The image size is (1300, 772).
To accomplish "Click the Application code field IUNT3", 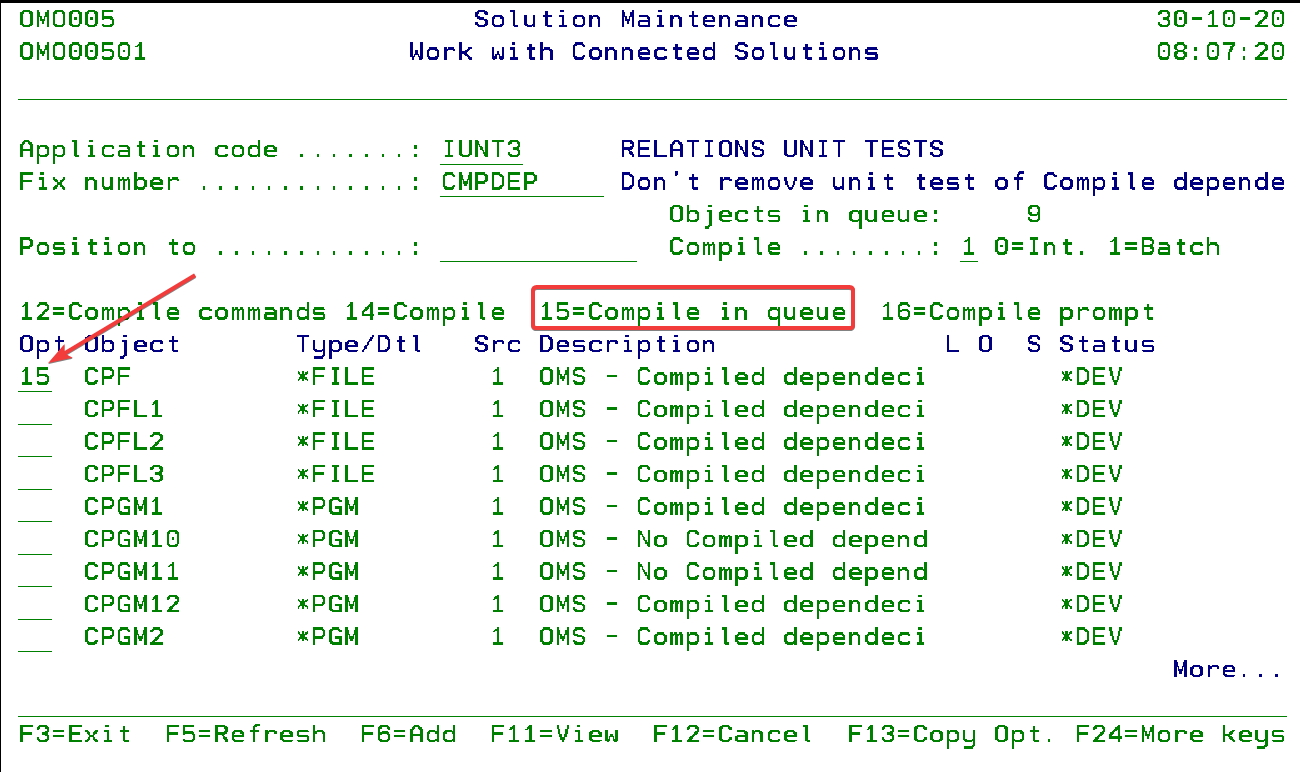I will click(x=481, y=150).
